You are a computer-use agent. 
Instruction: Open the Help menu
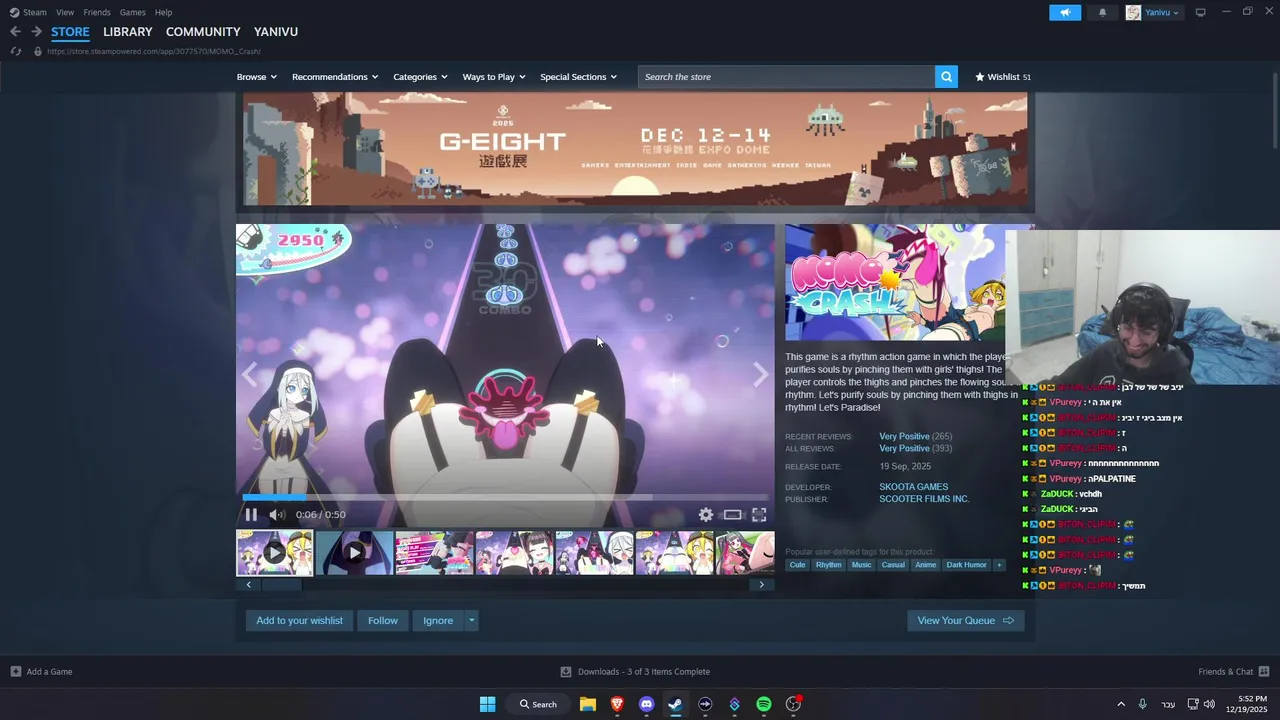163,12
